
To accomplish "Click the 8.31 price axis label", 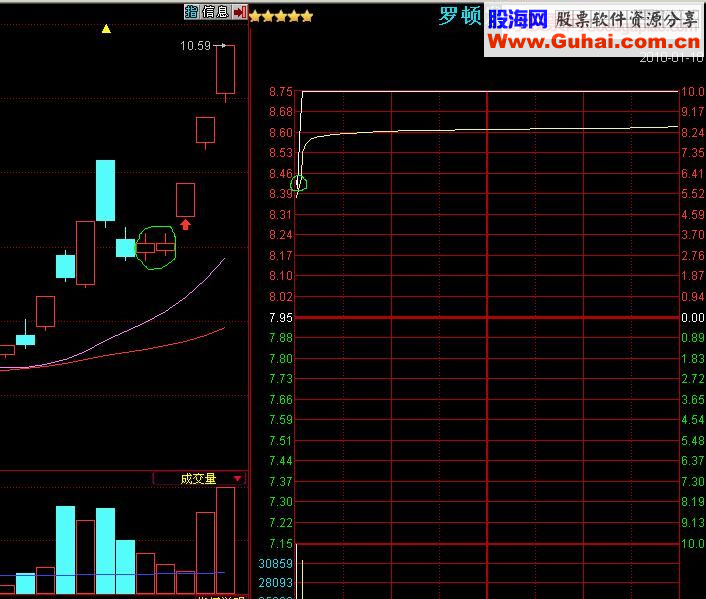I will coord(281,215).
